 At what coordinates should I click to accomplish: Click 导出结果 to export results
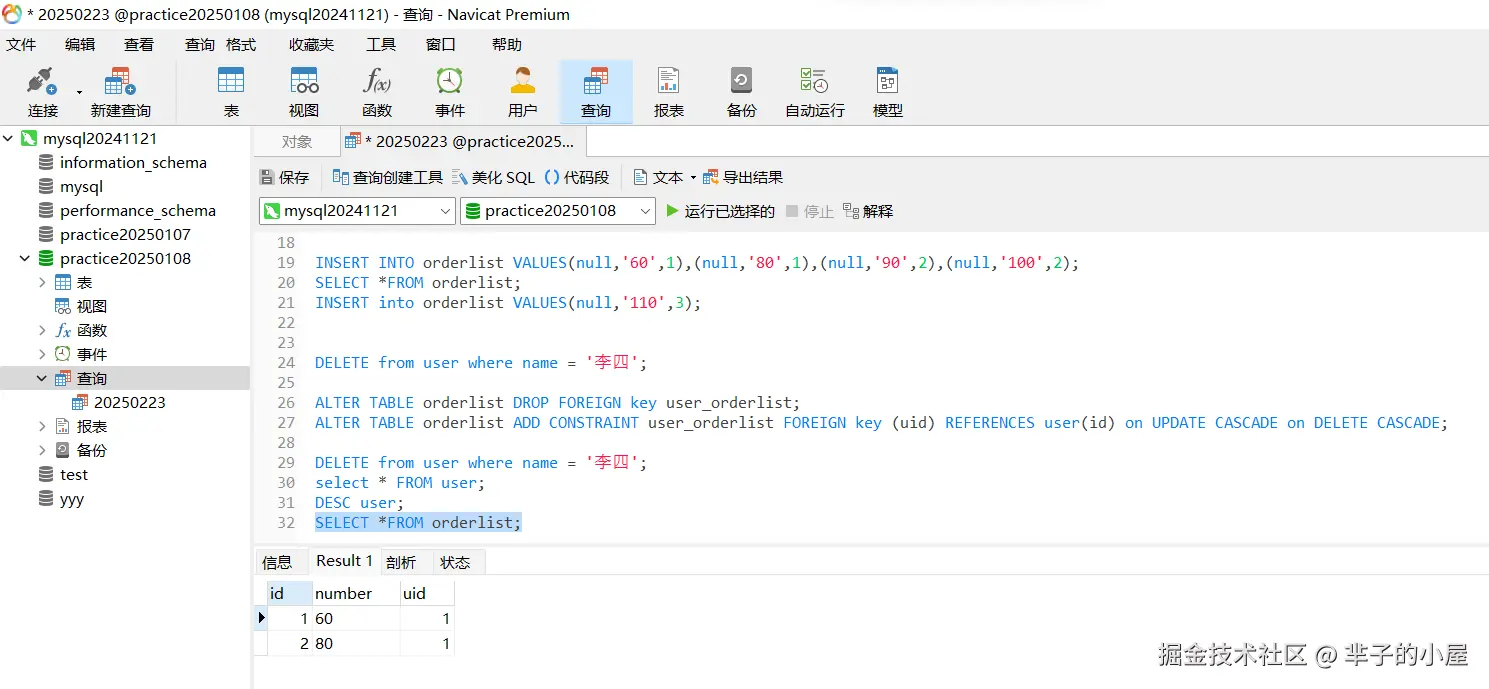coord(743,177)
